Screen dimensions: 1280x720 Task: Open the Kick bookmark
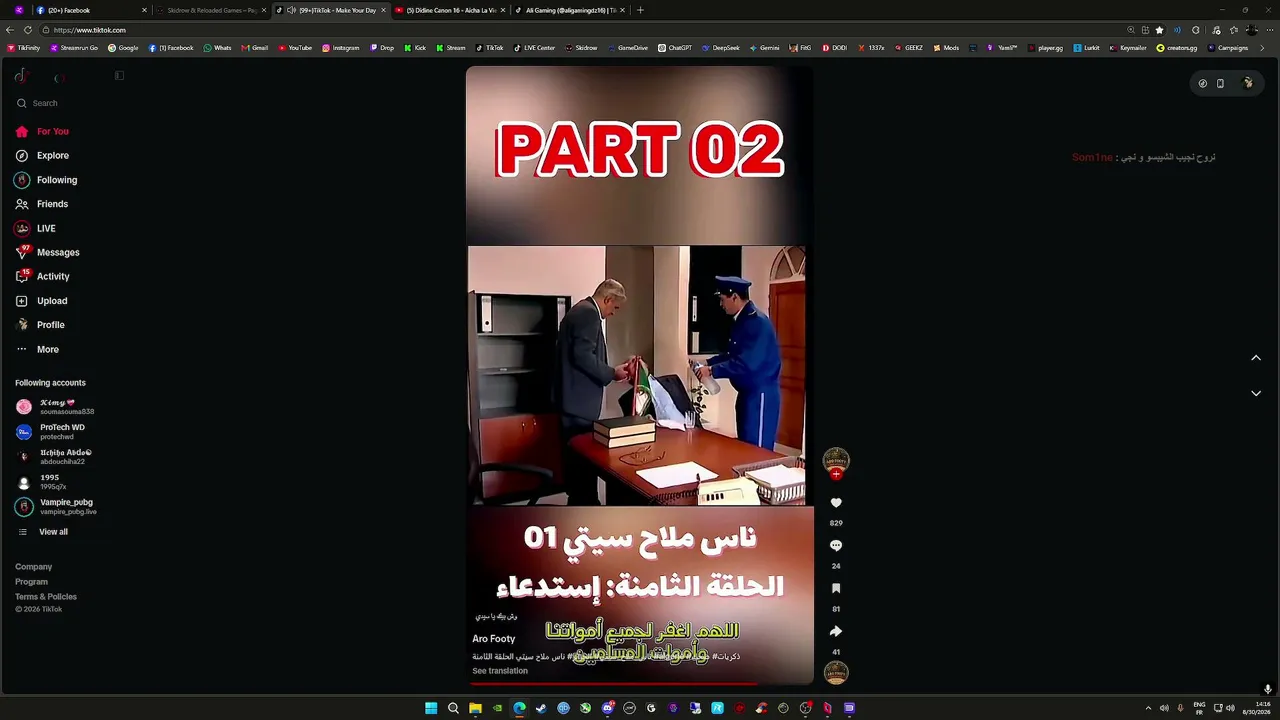[x=415, y=48]
